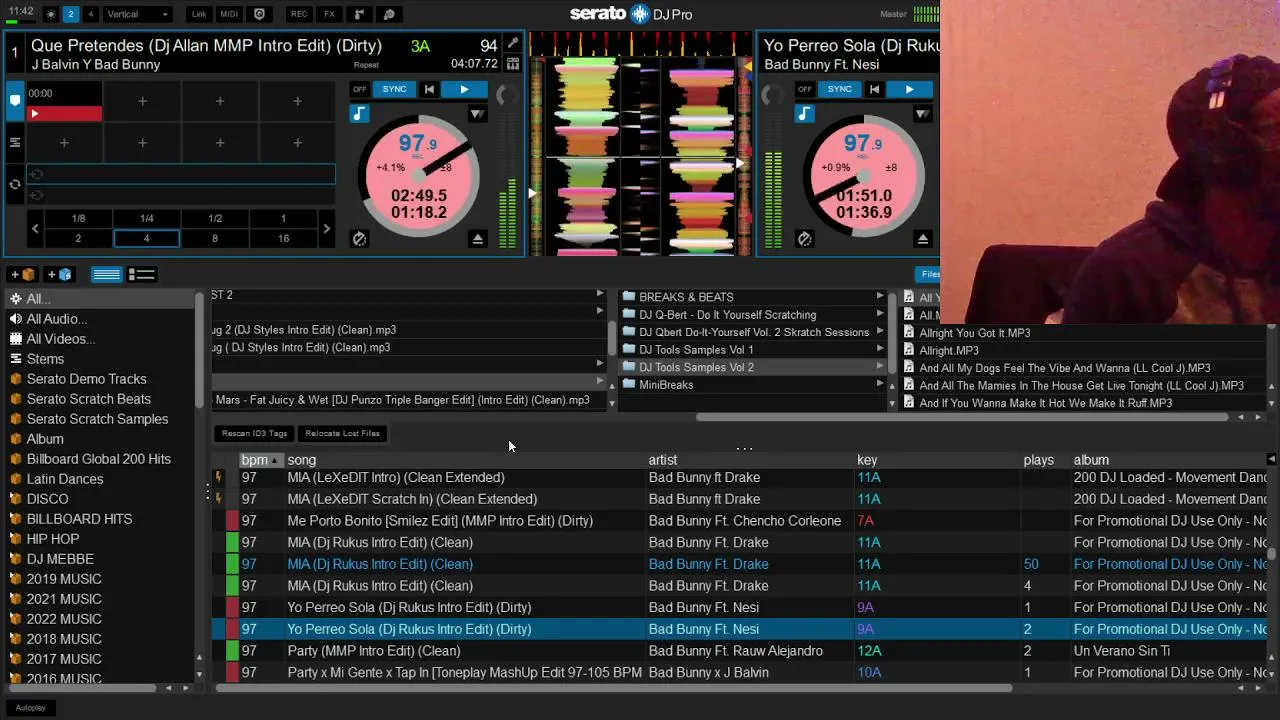
Task: Expand DJ Q-Bert Do It Yourself Scratching folder
Action: [880, 315]
